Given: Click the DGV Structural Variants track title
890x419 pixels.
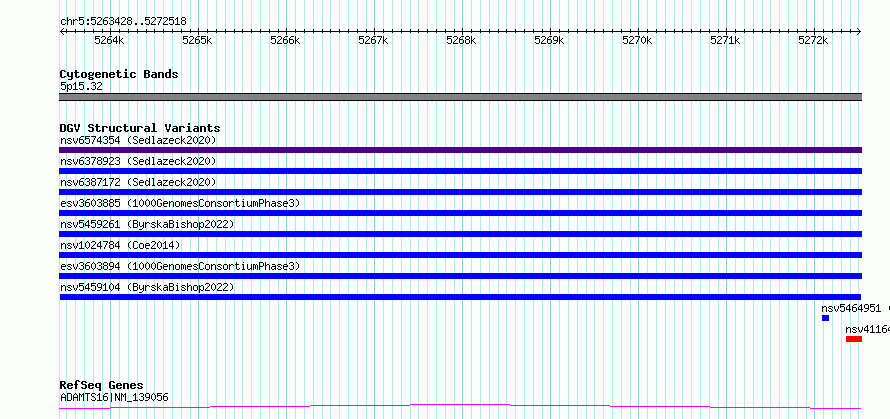Looking at the screenshot, I should [x=140, y=128].
